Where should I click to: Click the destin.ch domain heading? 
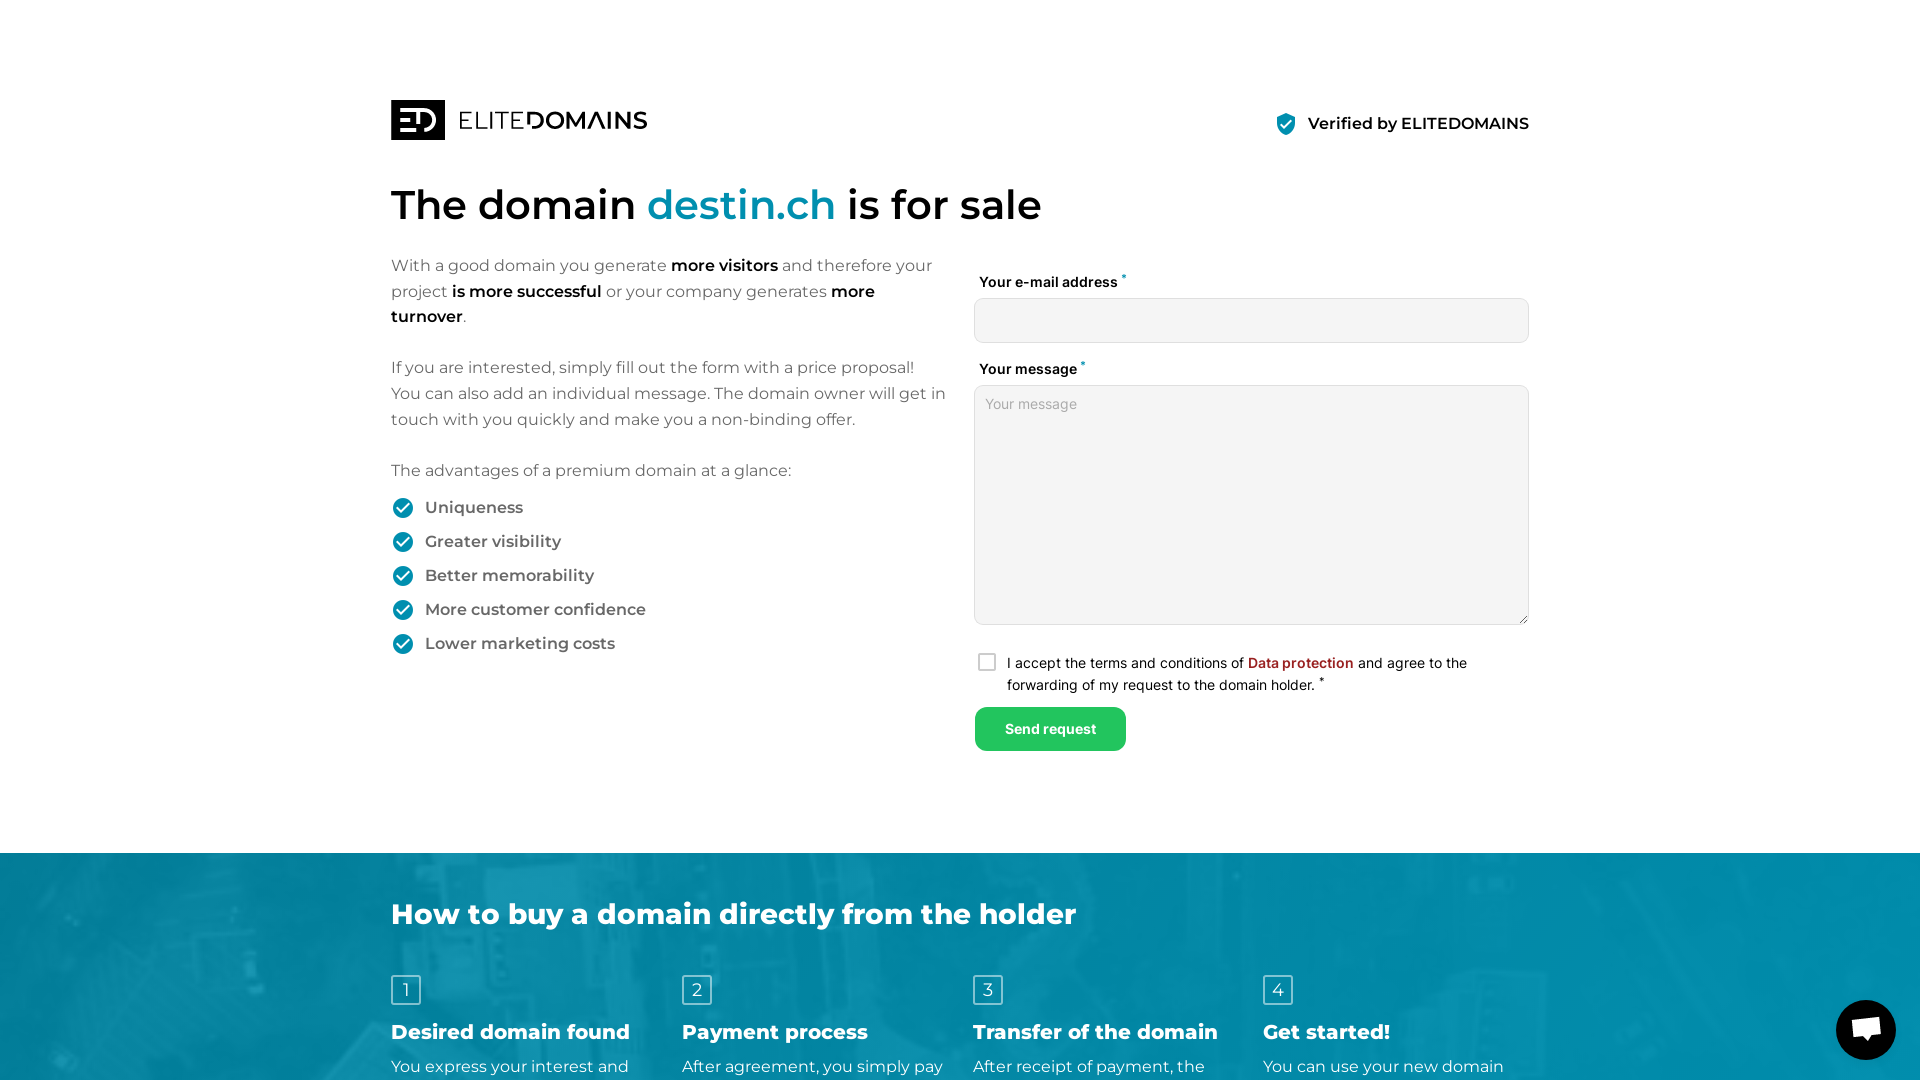pyautogui.click(x=741, y=205)
